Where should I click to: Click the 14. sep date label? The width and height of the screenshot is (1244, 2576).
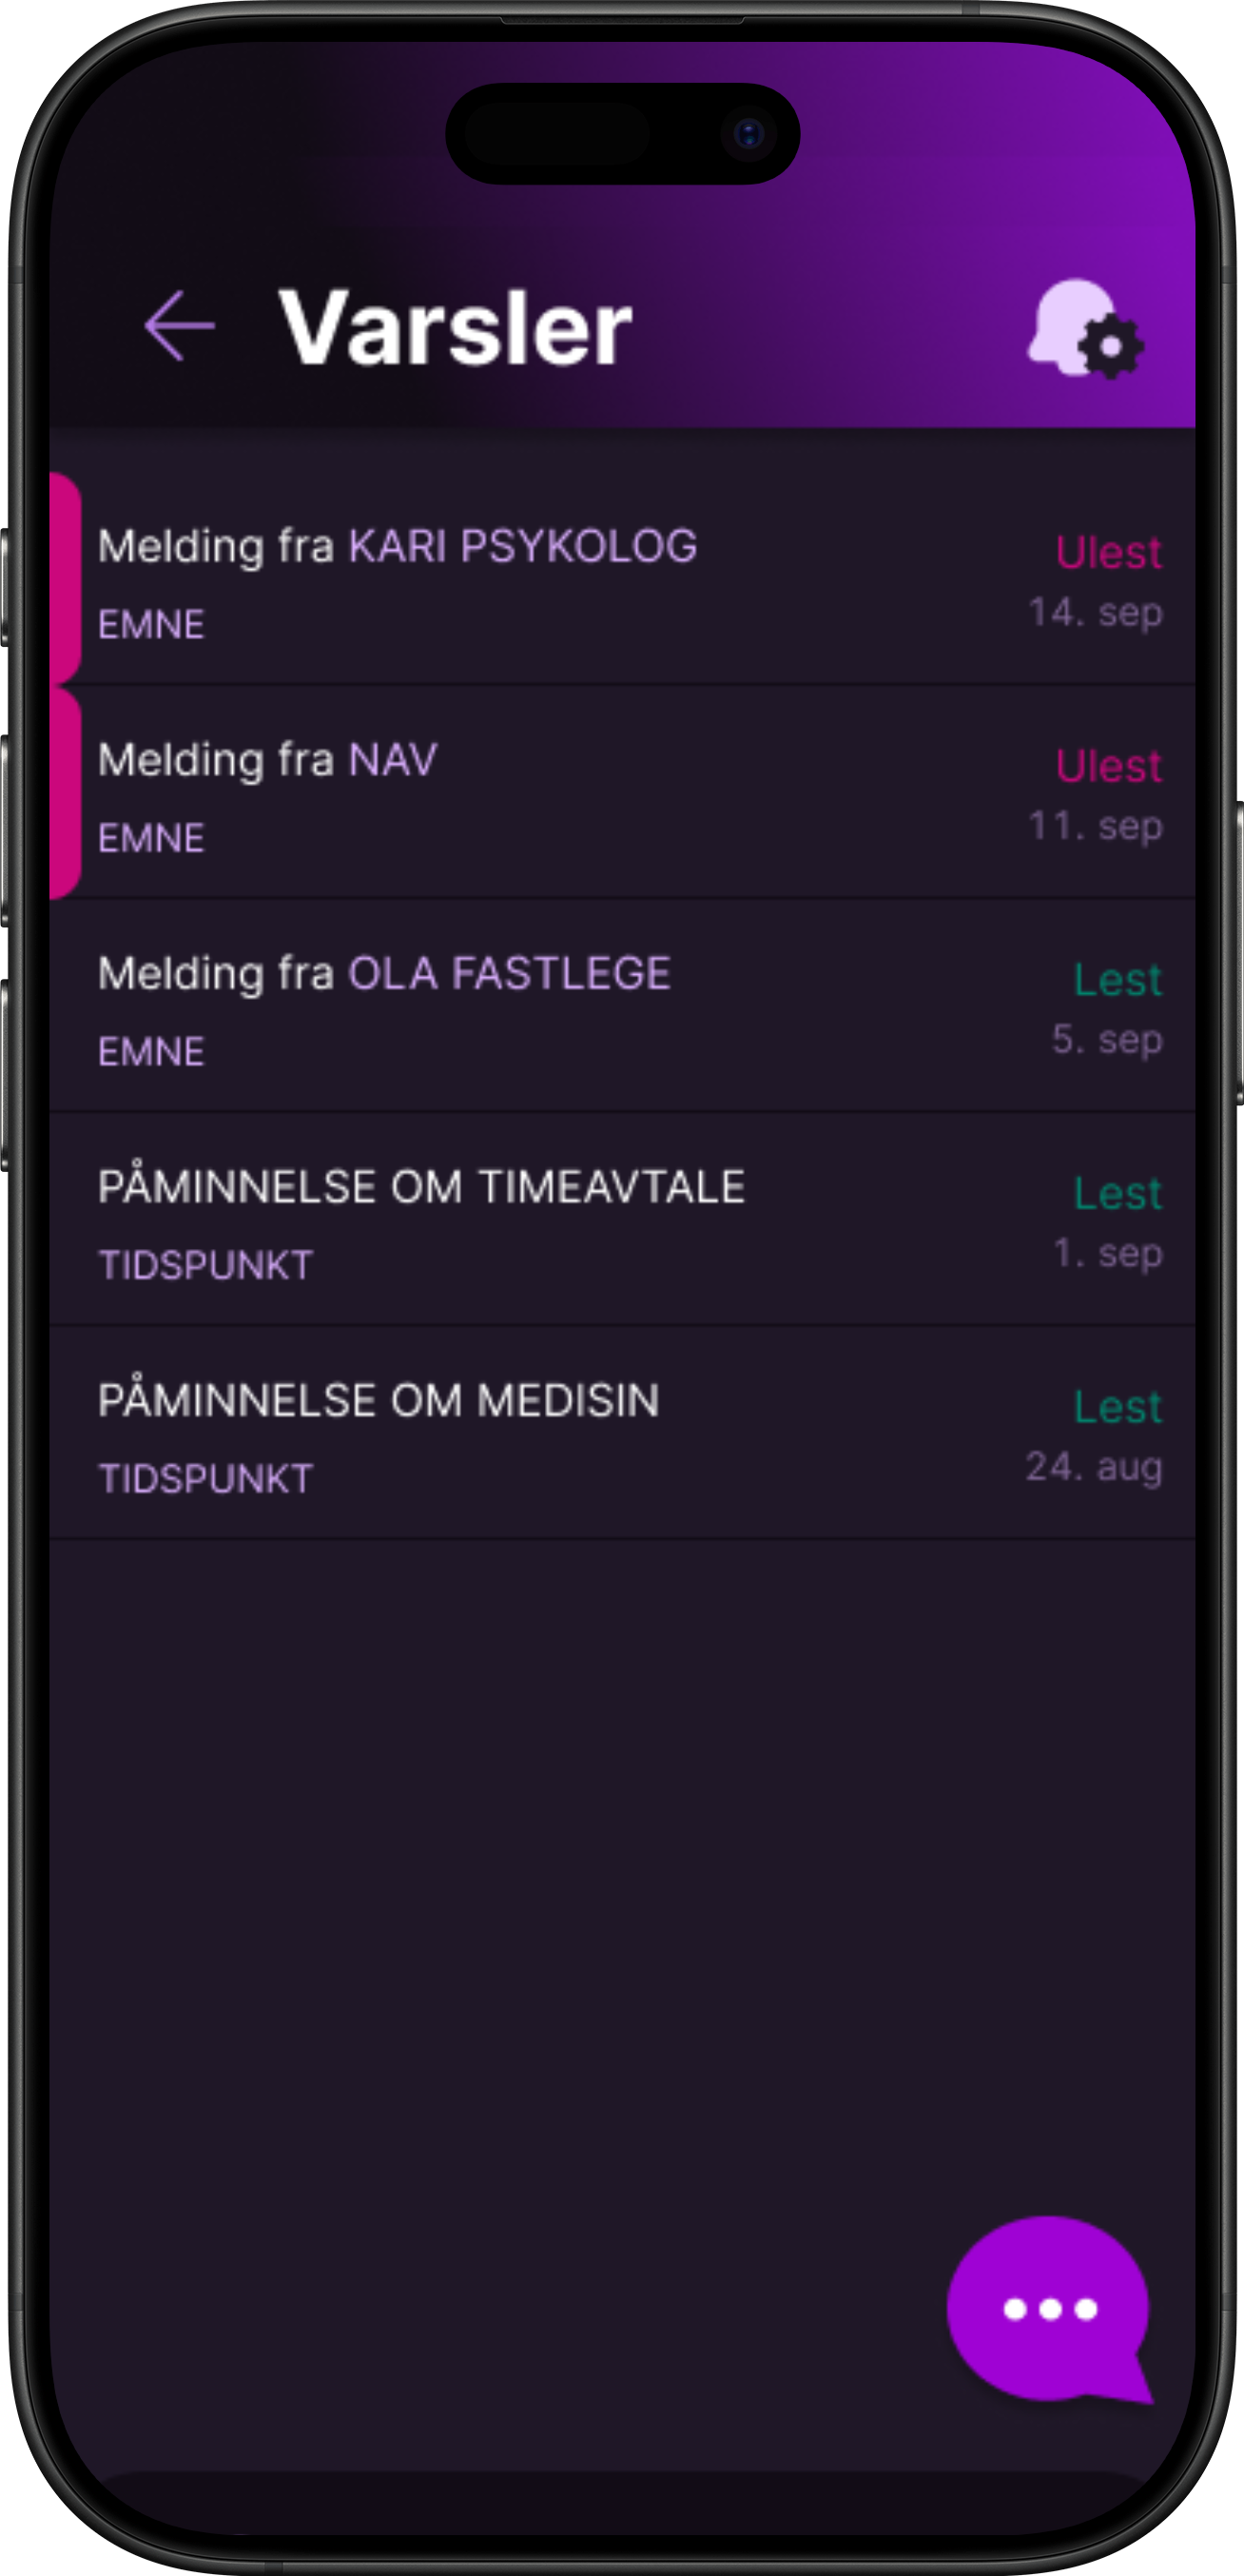pos(1095,612)
